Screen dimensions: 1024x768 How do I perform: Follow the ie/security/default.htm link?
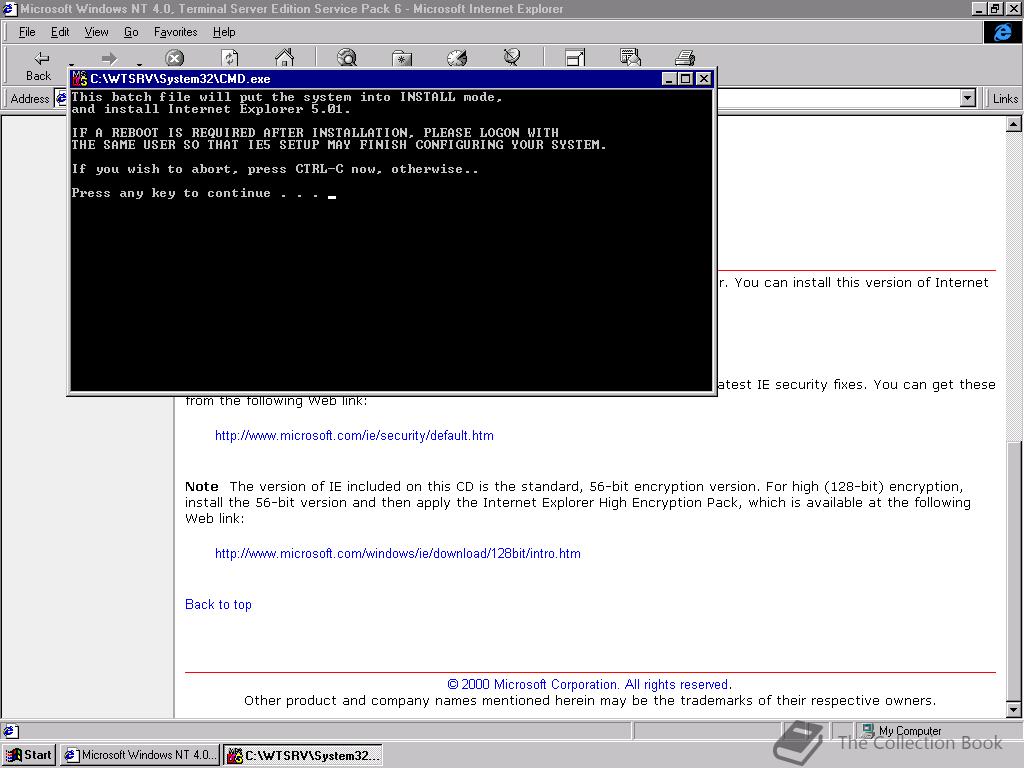[x=354, y=436]
